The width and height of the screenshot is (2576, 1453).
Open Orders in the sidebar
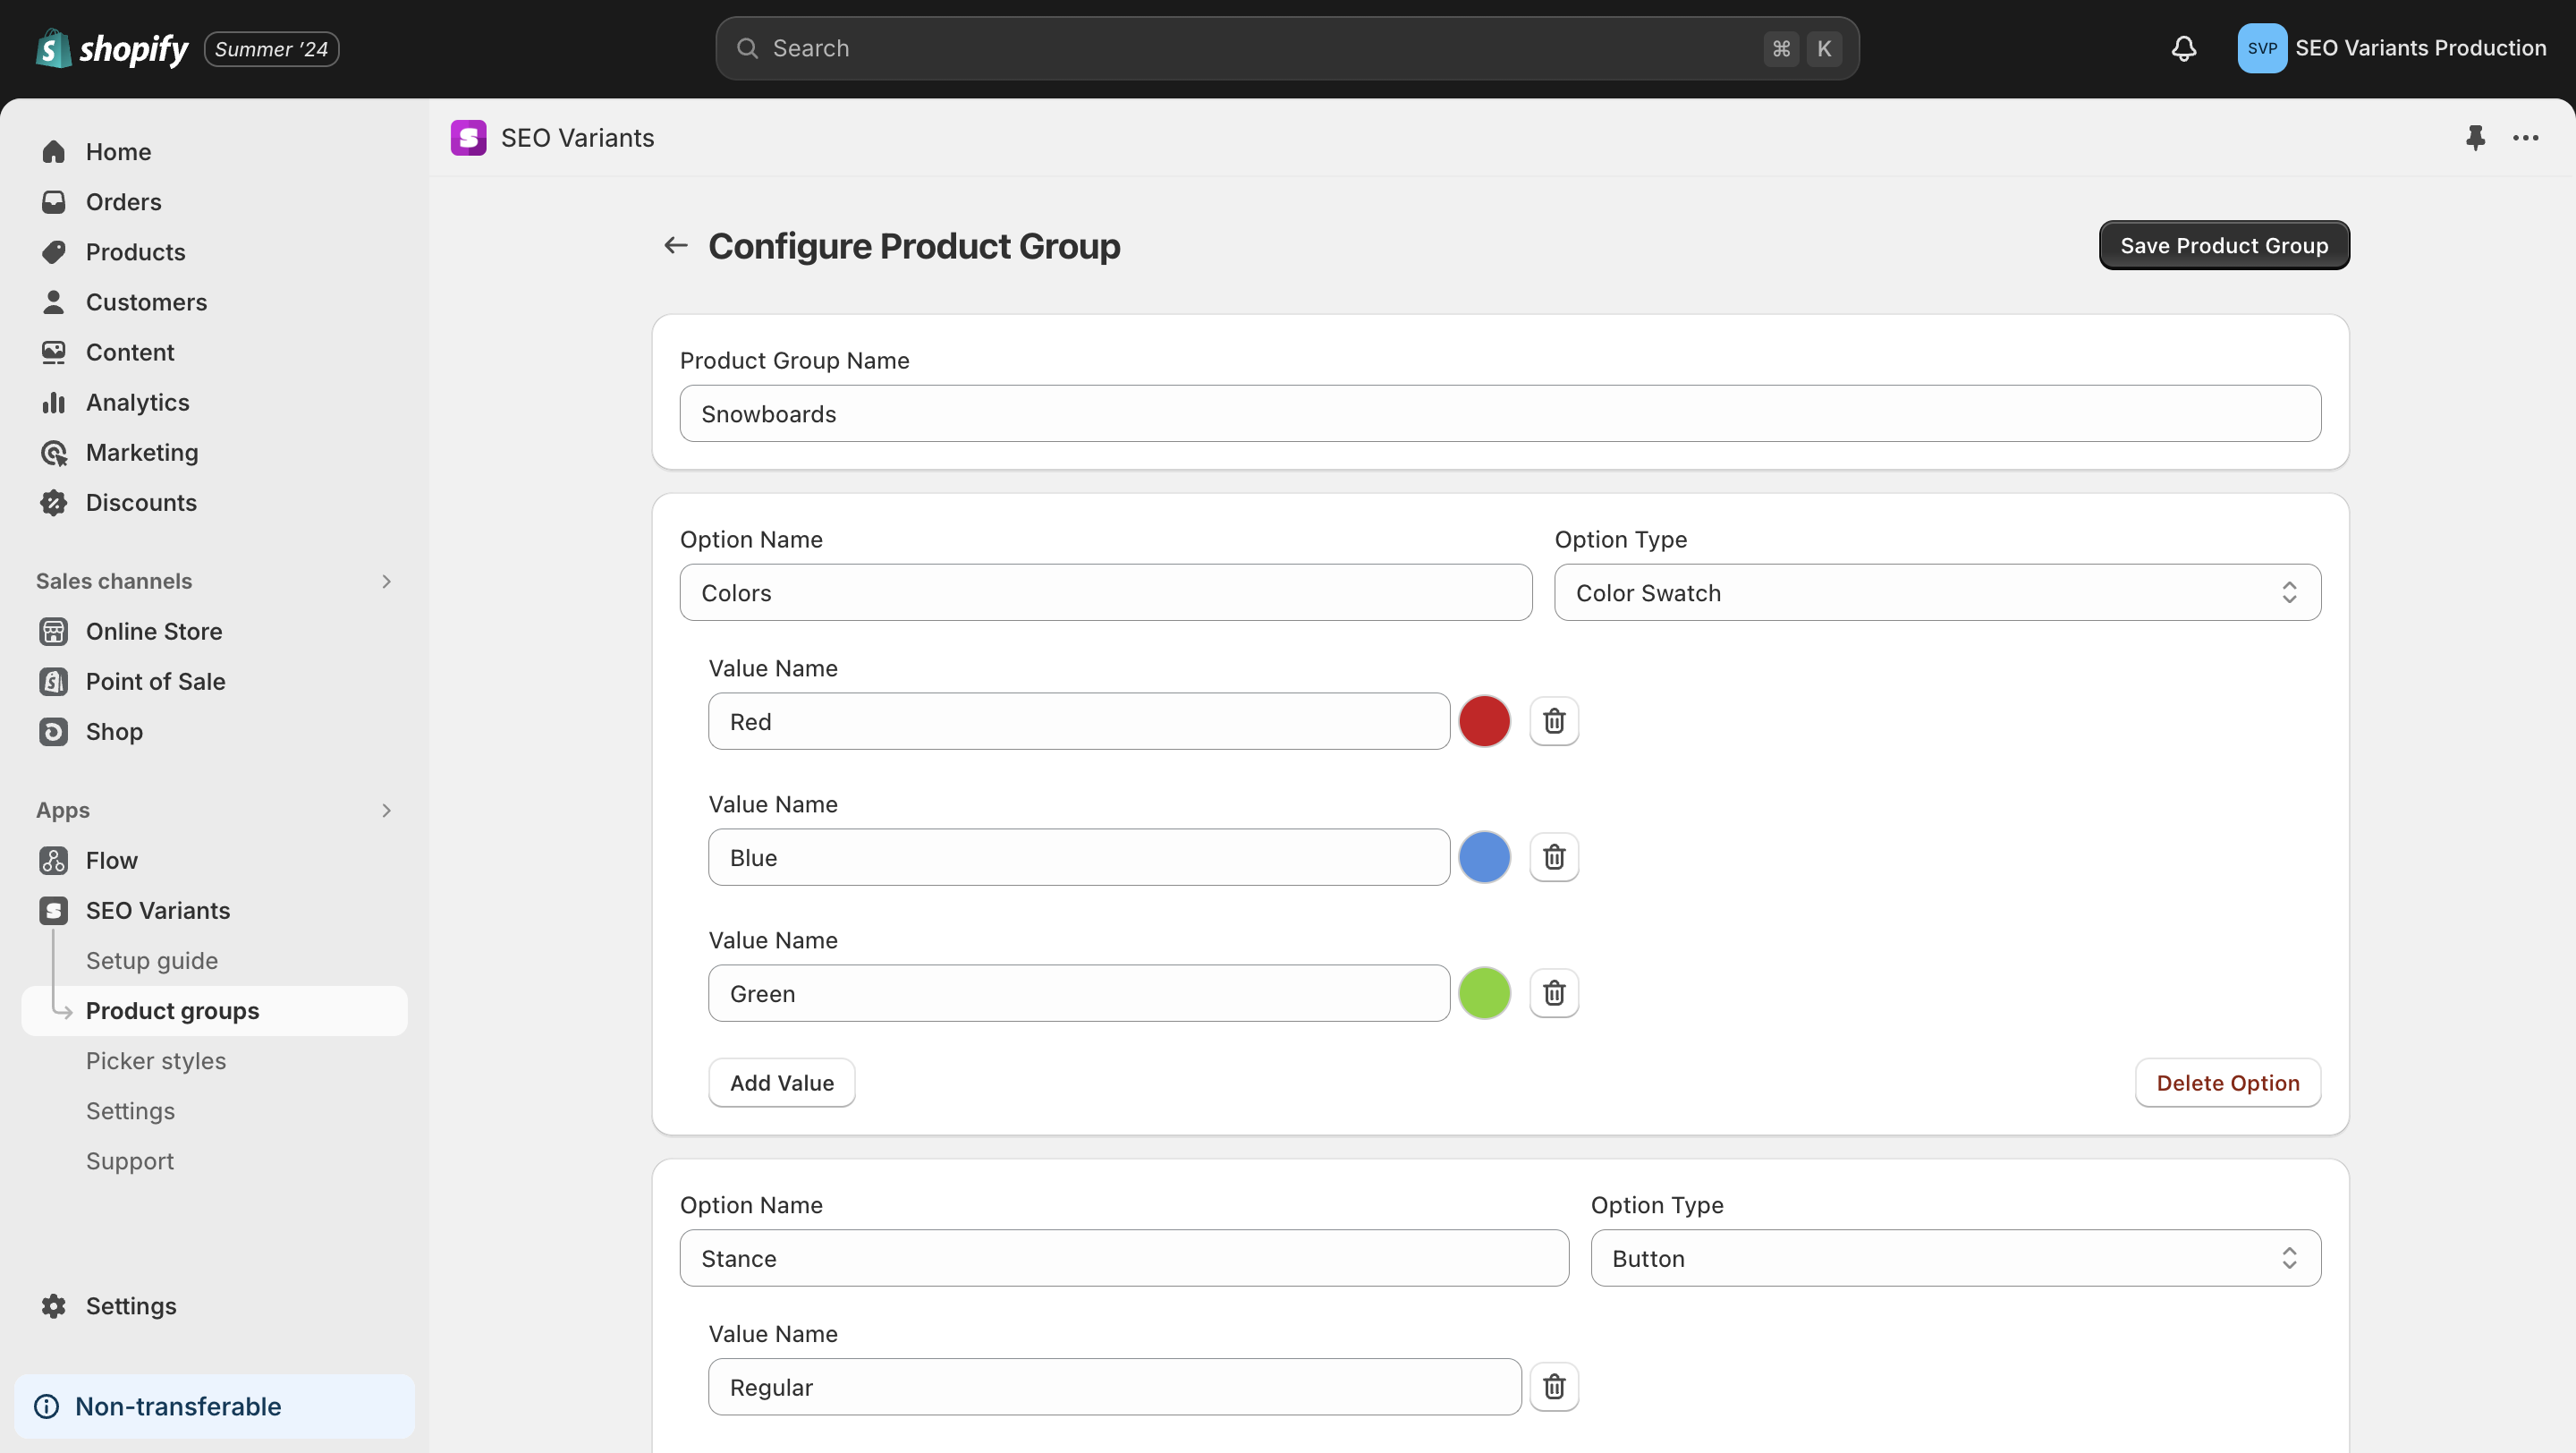pos(214,201)
